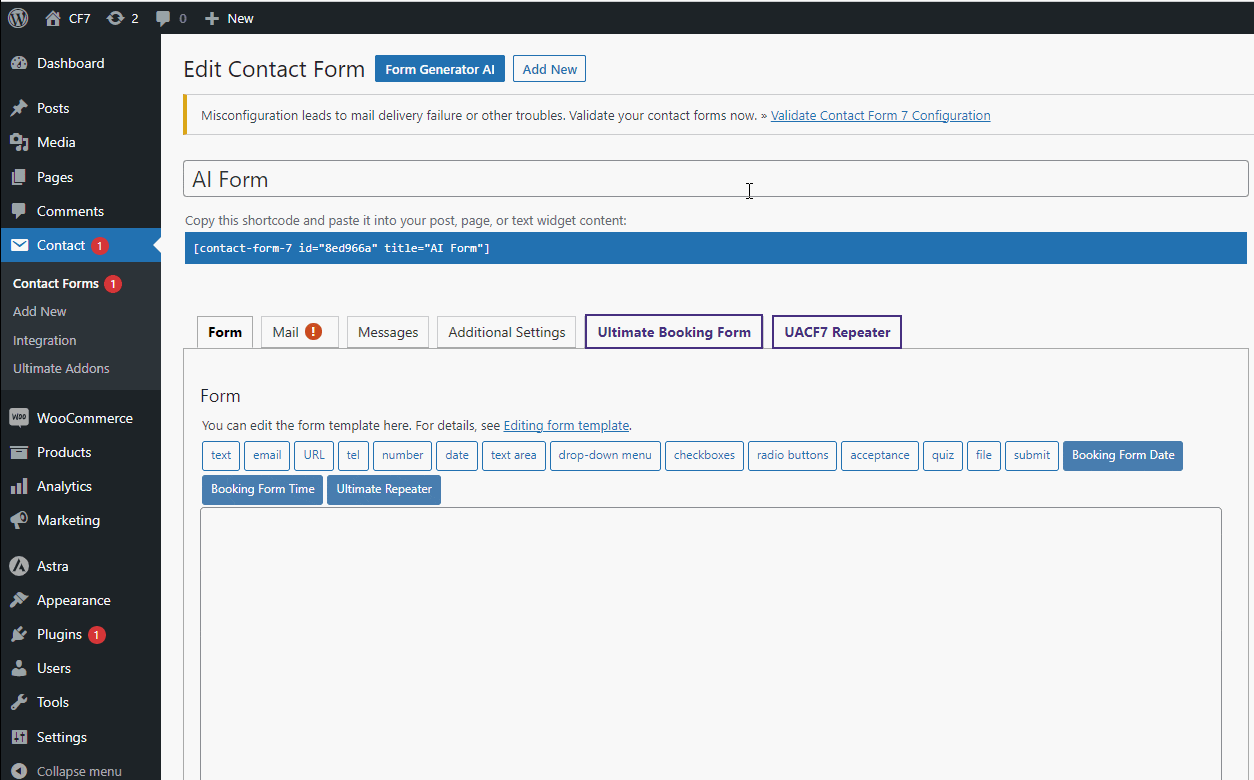Image resolution: width=1254 pixels, height=780 pixels.
Task: Click the Posts pushpin icon
Action: (x=19, y=108)
